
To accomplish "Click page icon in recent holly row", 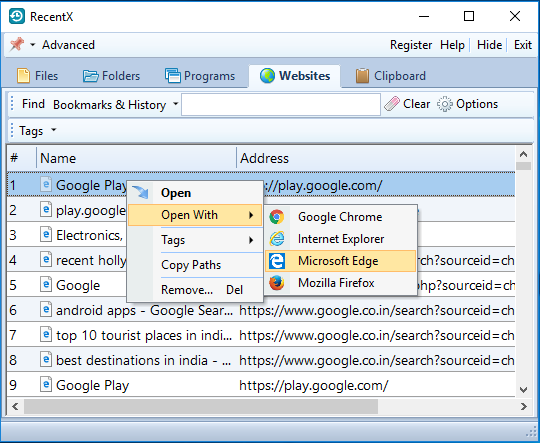I will (x=46, y=259).
